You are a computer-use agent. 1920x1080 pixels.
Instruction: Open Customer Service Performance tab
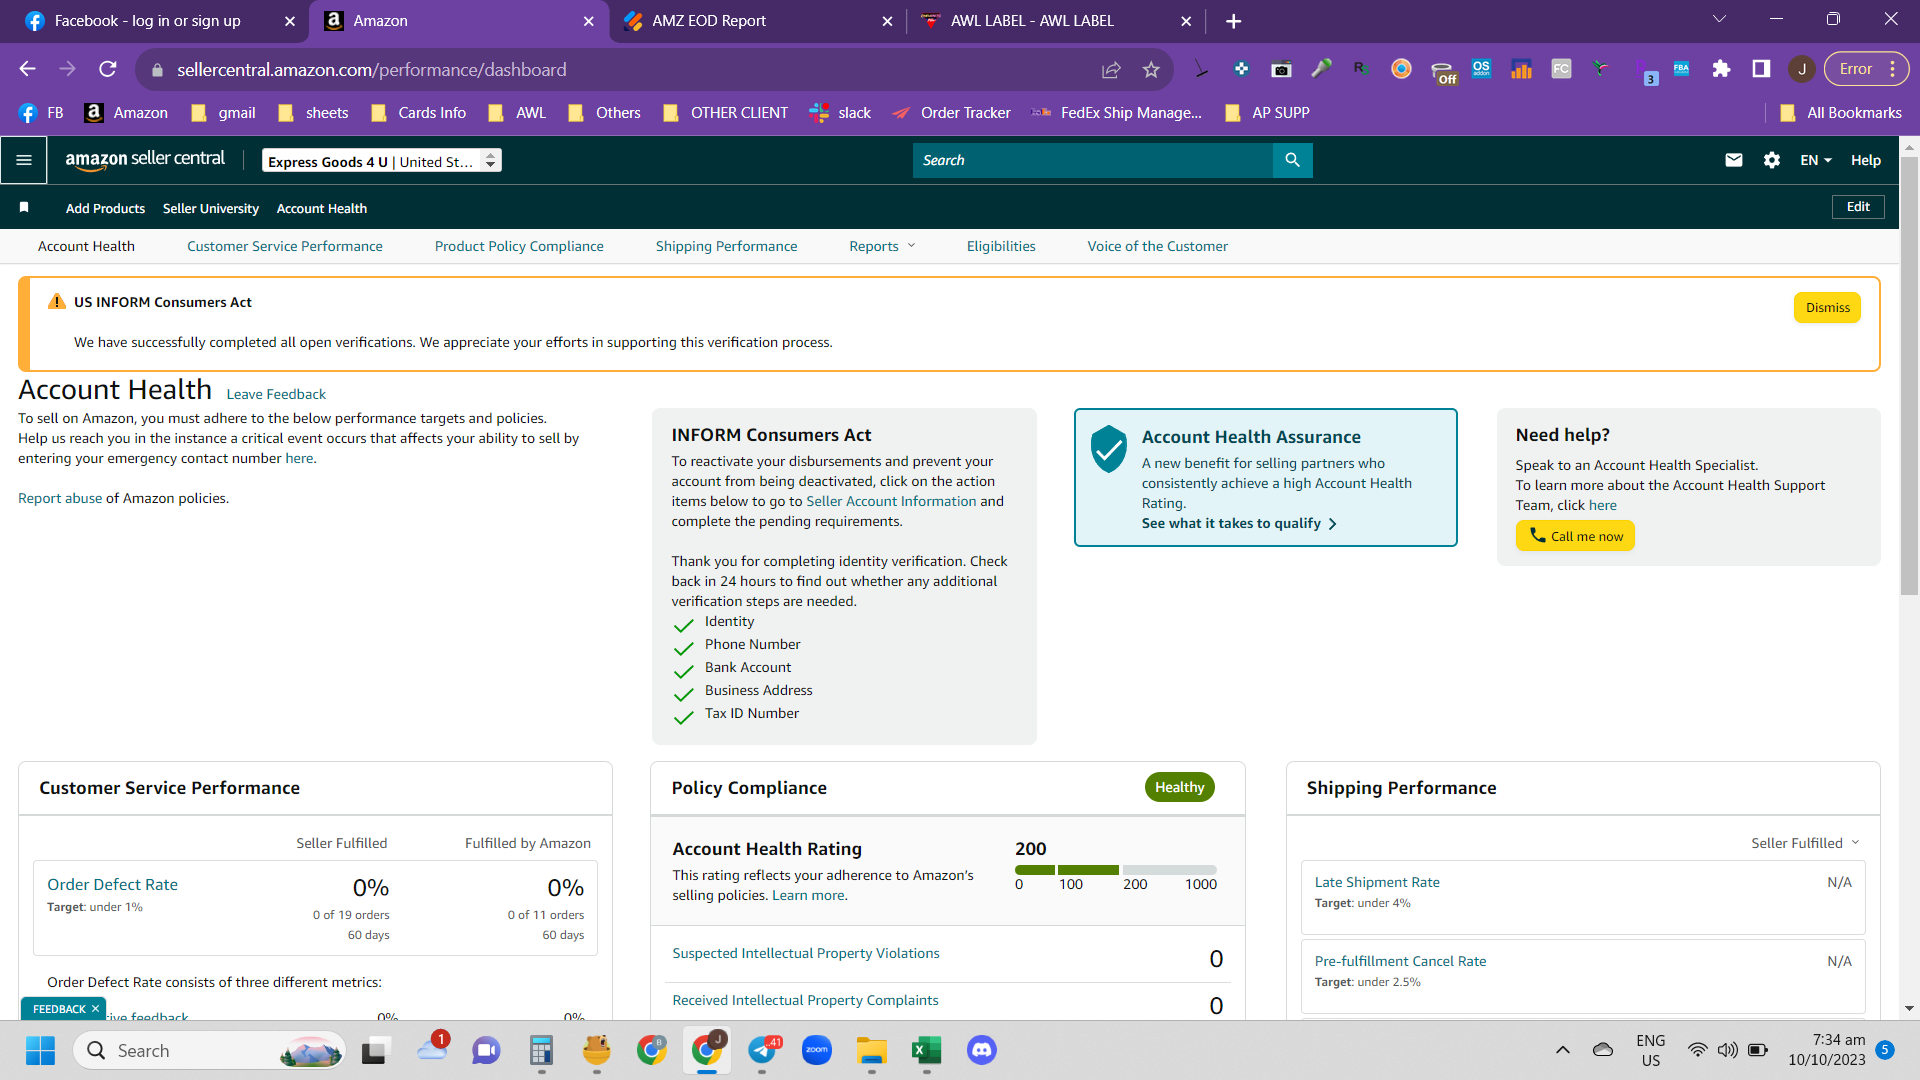tap(285, 246)
